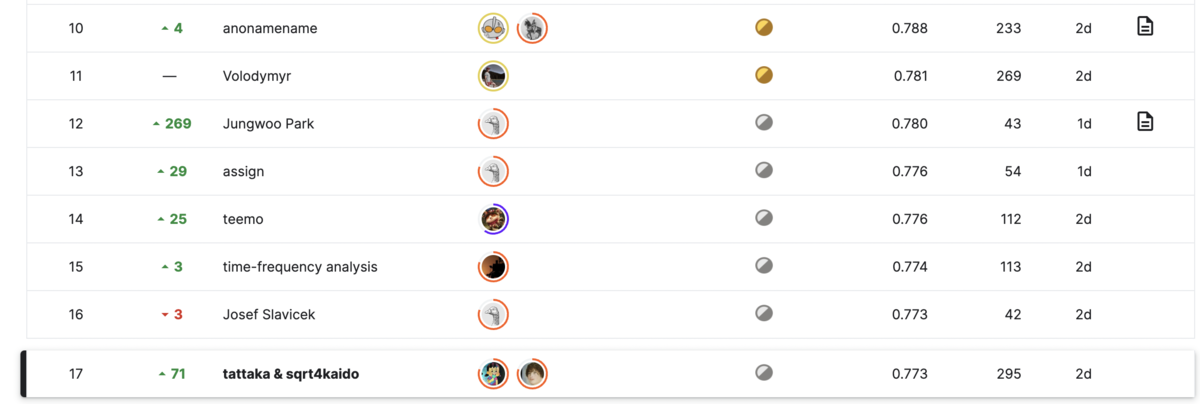Open anonamename's second member avatar
This screenshot has height=404, width=1200.
pyautogui.click(x=532, y=28)
